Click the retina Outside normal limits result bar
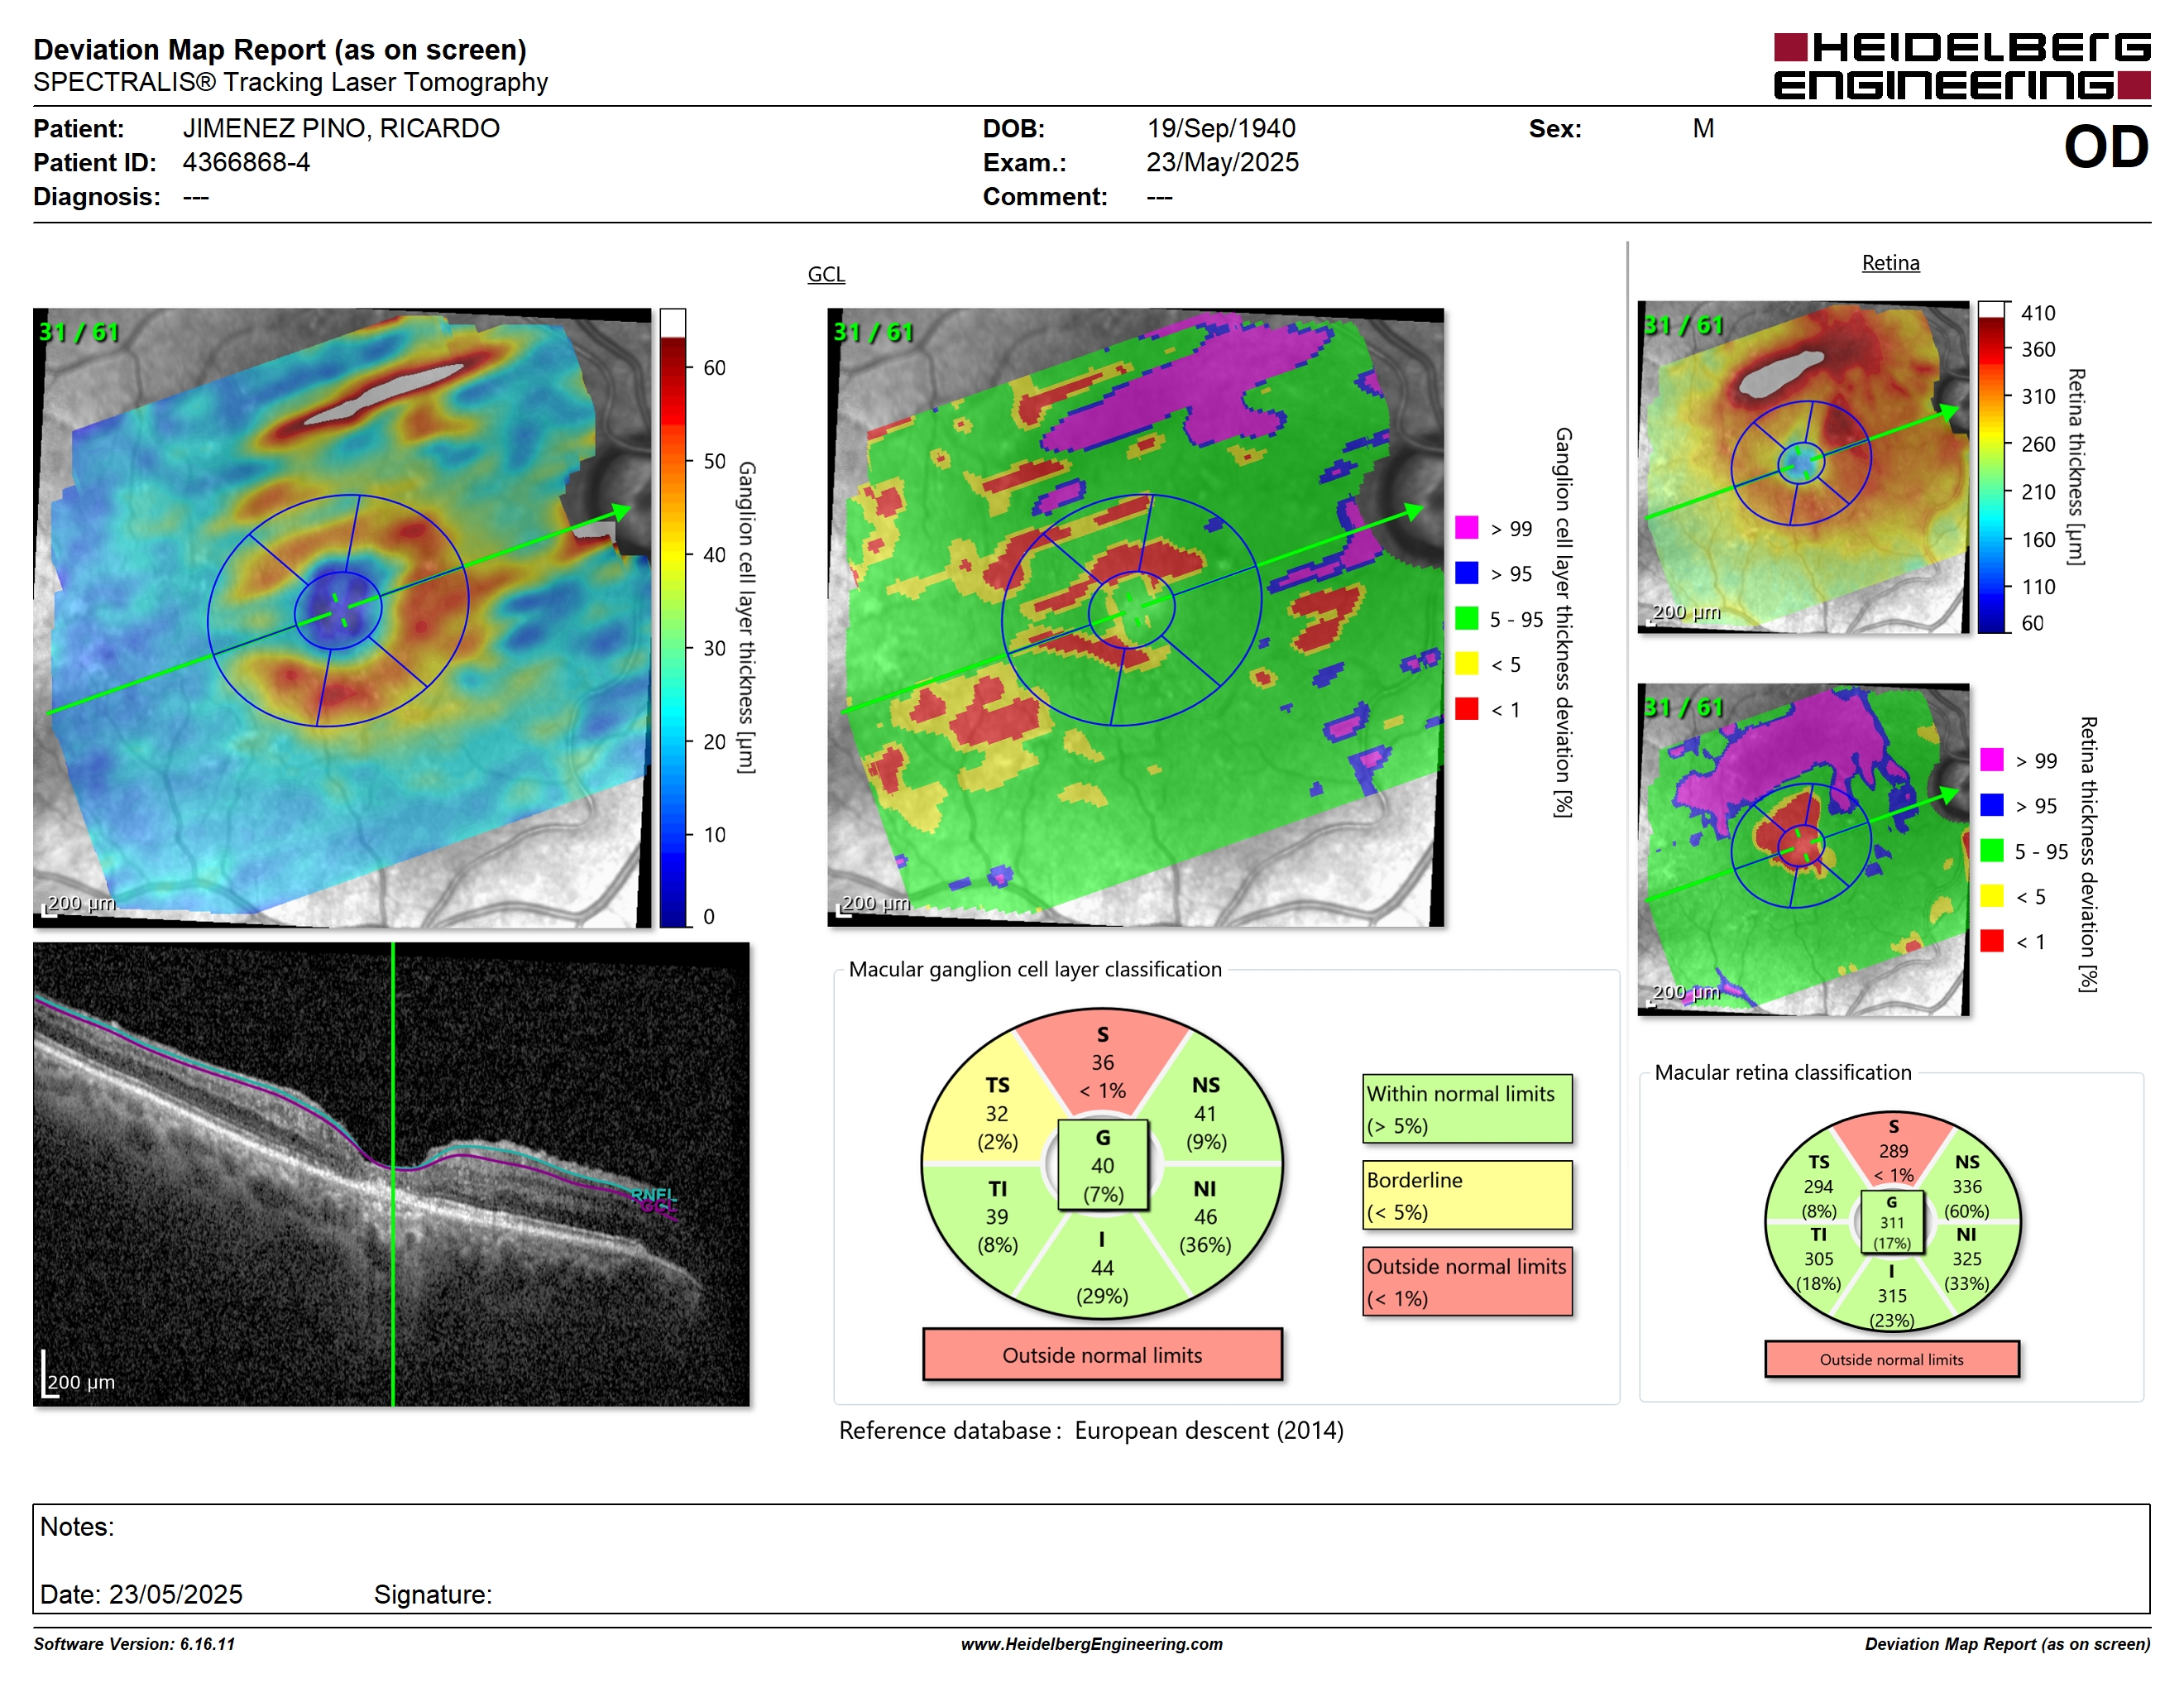 pyautogui.click(x=1891, y=1359)
